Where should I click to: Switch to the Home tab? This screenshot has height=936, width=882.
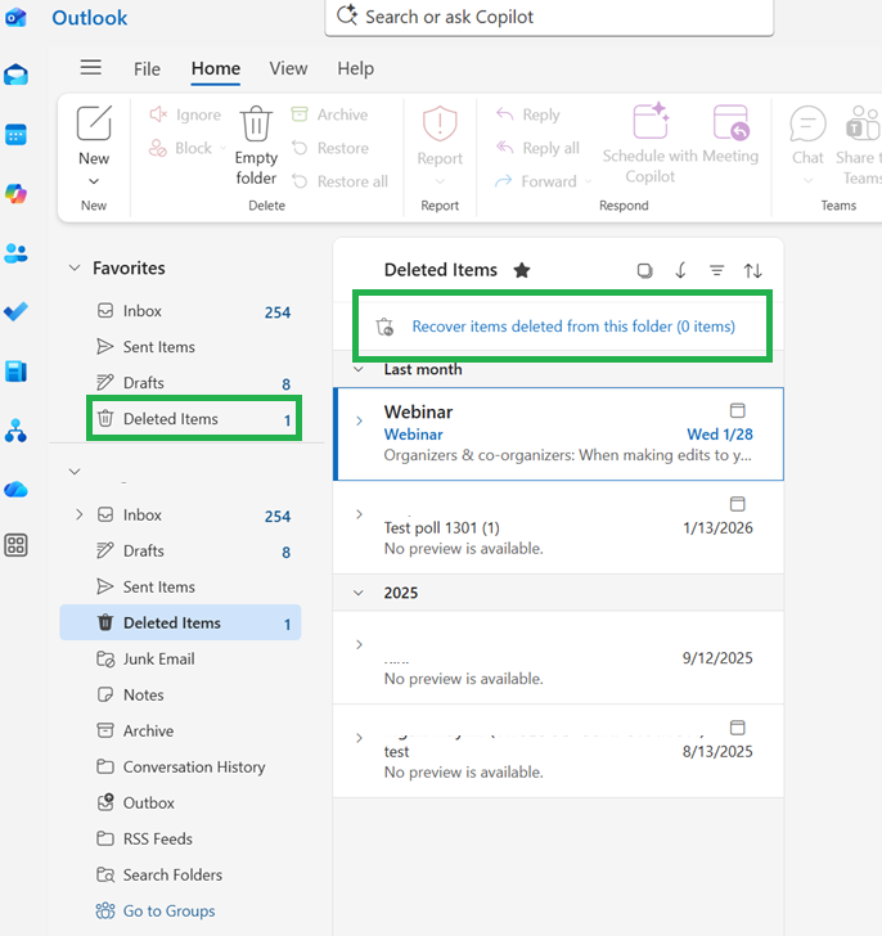[x=215, y=69]
